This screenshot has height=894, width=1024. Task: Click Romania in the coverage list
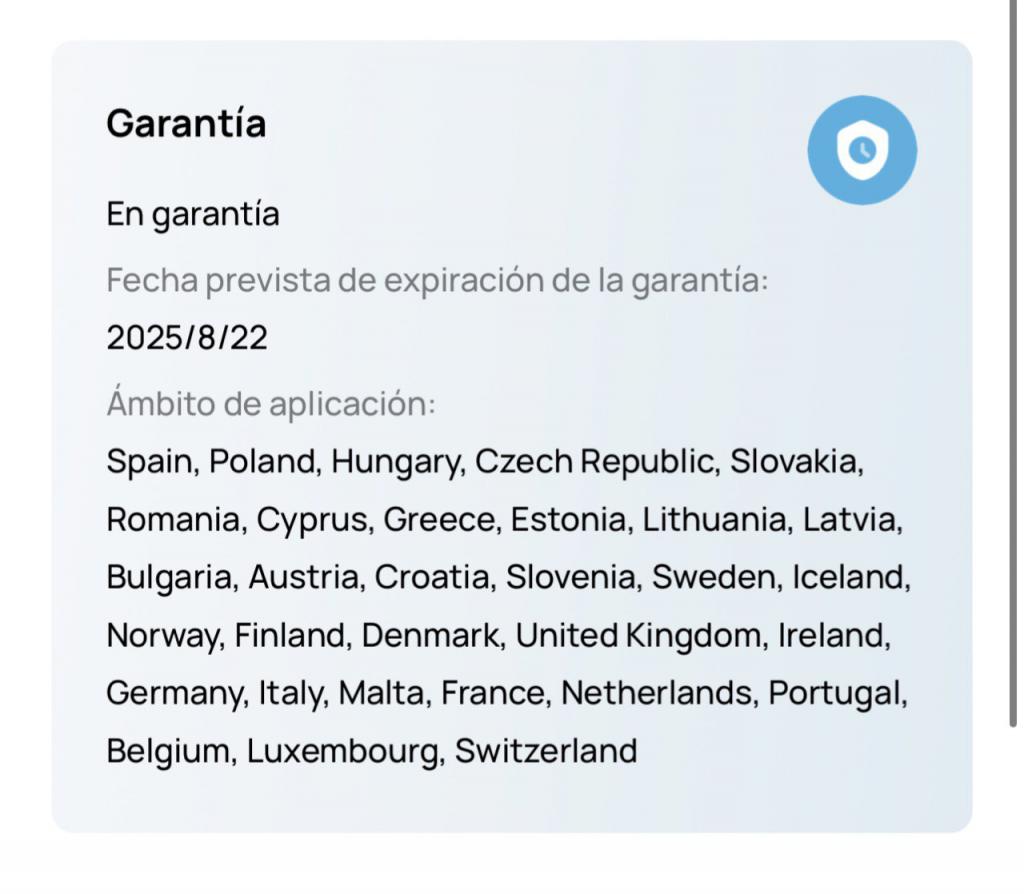click(x=173, y=520)
